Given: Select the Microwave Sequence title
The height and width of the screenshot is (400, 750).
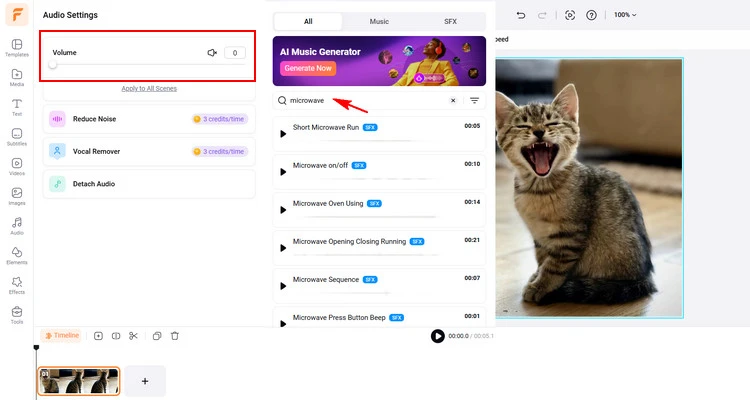Looking at the screenshot, I should 326,279.
